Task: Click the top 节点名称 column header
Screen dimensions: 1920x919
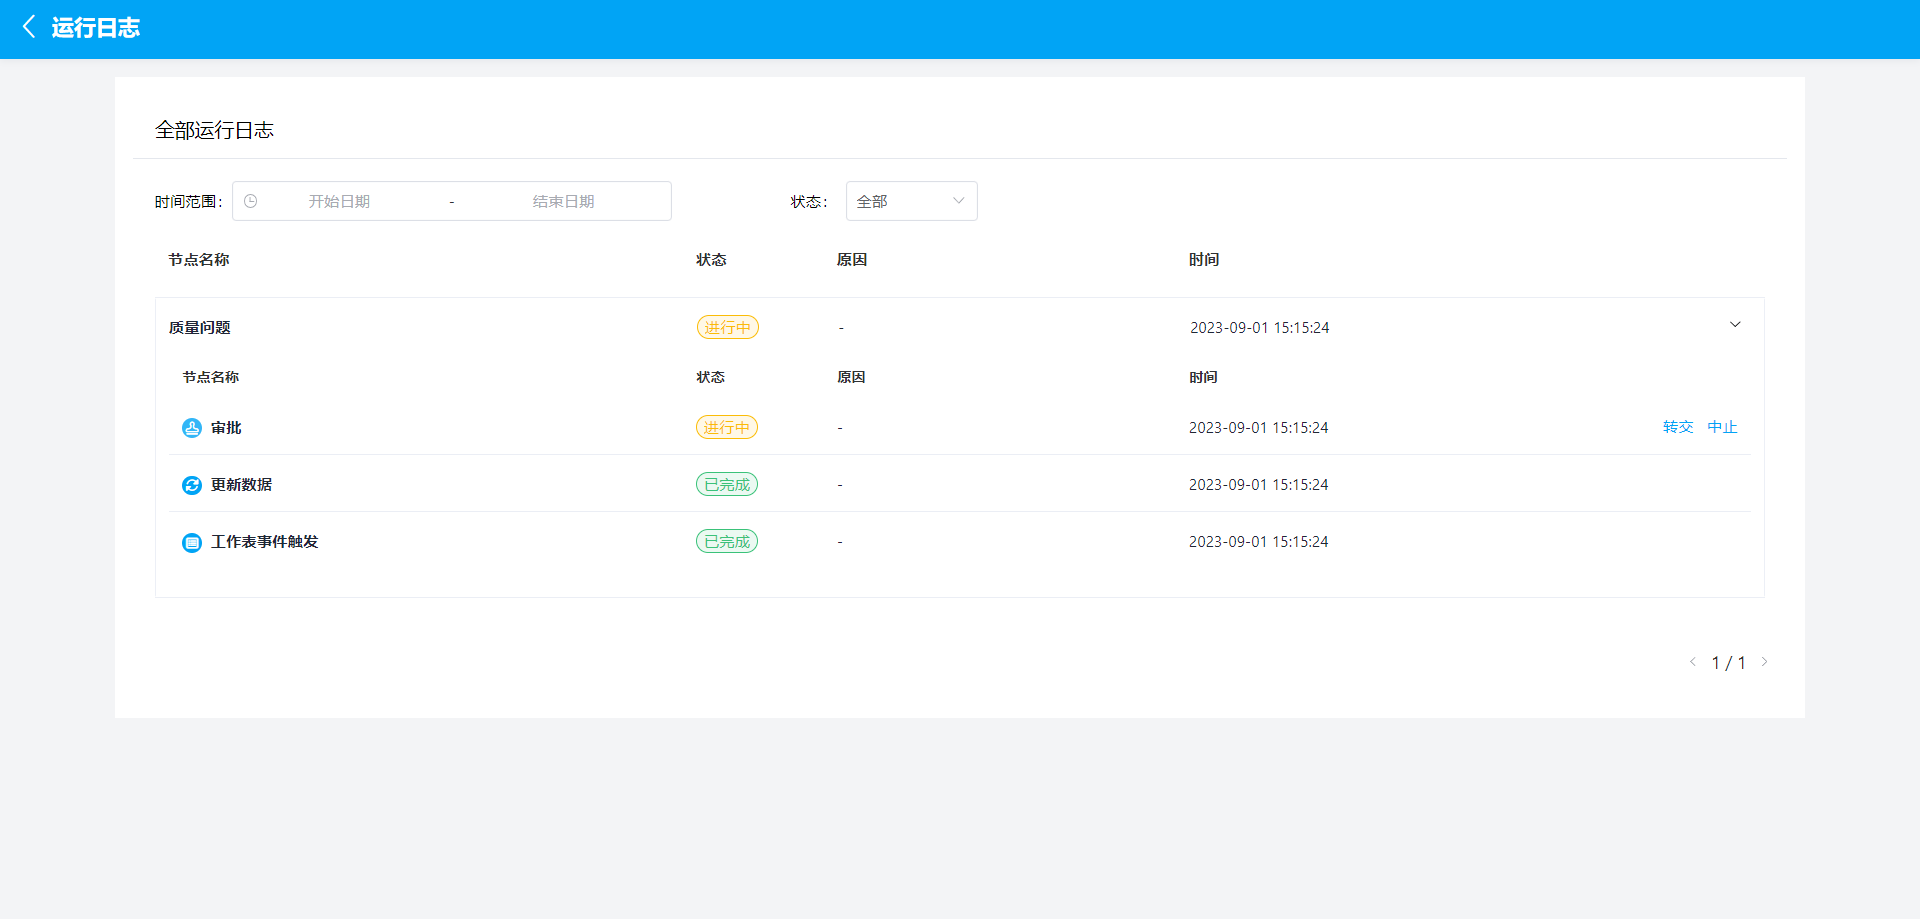Action: (x=199, y=259)
